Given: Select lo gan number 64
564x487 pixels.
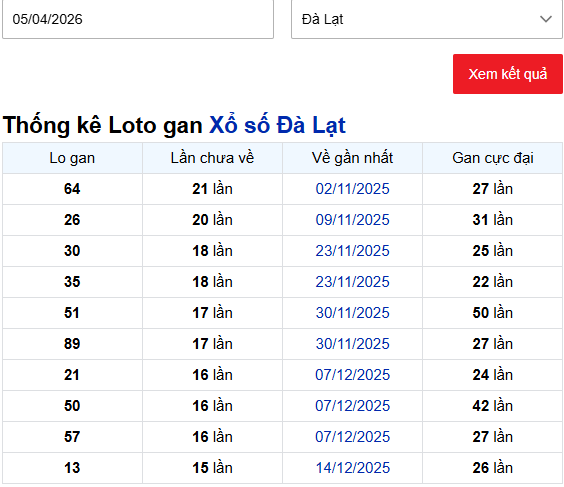Looking at the screenshot, I should (72, 189).
